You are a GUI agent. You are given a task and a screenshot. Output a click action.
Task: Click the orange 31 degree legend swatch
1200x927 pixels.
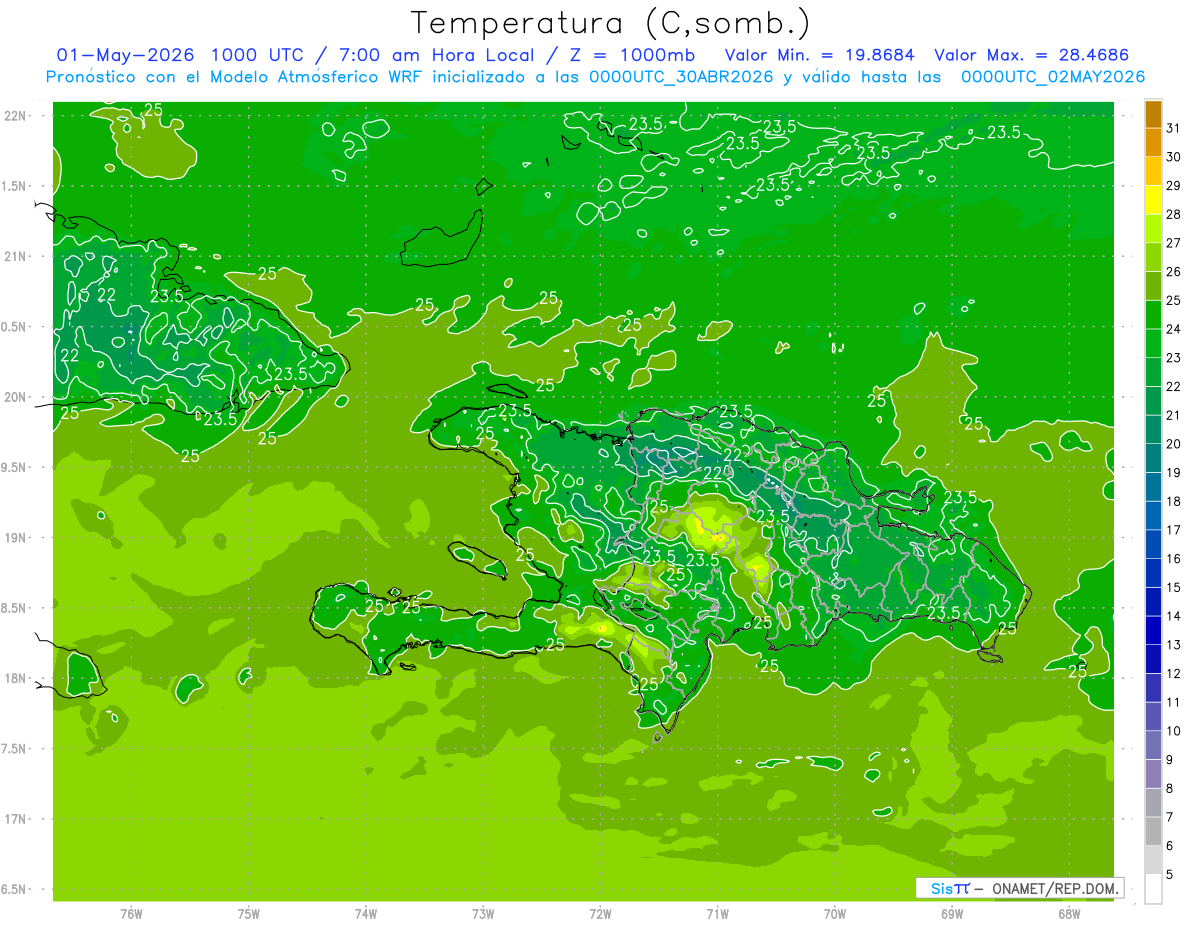1153,115
